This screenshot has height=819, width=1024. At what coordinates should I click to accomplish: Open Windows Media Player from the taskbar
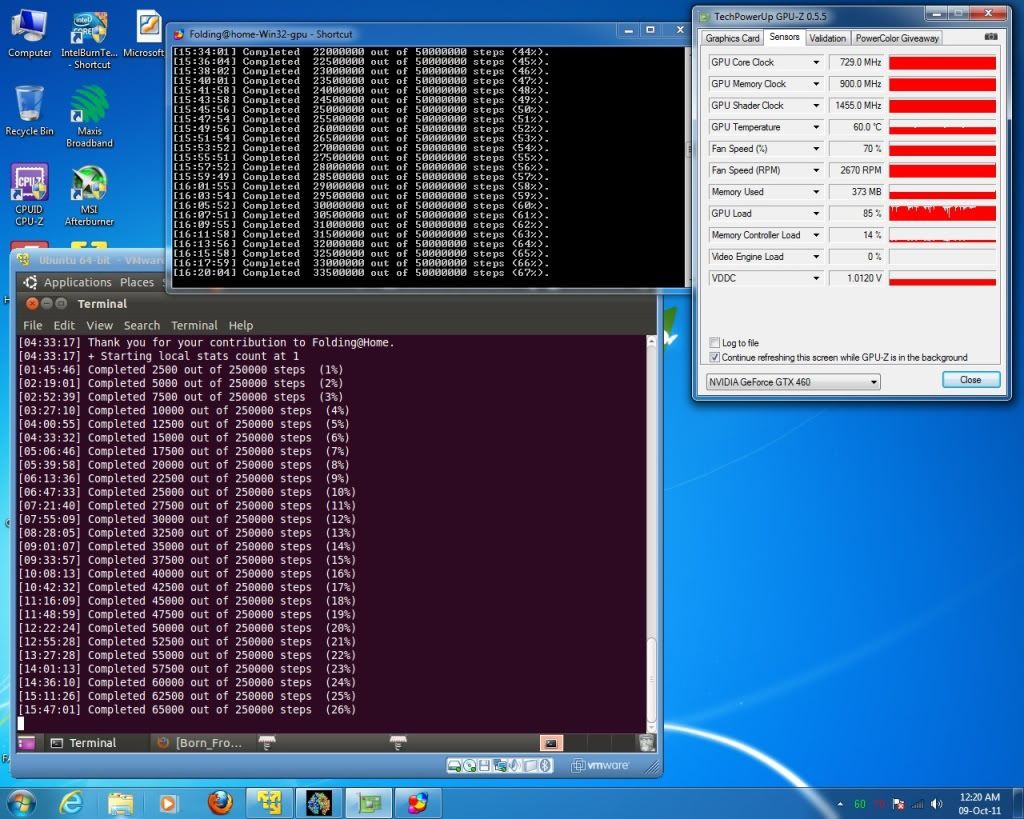(168, 803)
